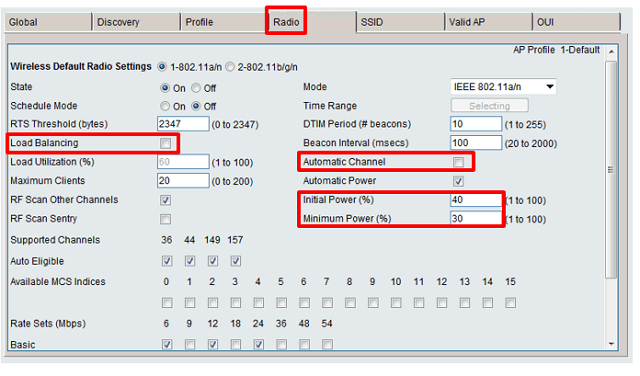Open the Global tab
Image resolution: width=640 pixels, height=376 pixels.
[x=48, y=22]
